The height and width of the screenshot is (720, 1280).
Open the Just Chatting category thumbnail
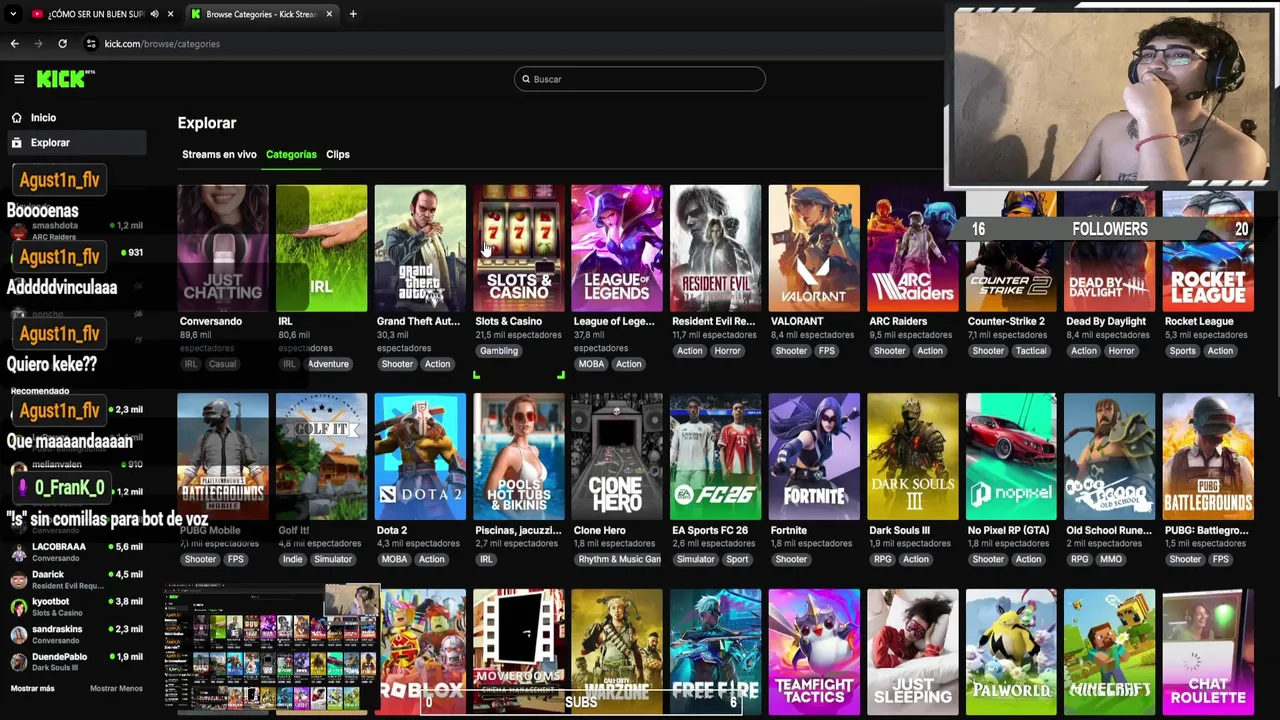pyautogui.click(x=223, y=247)
